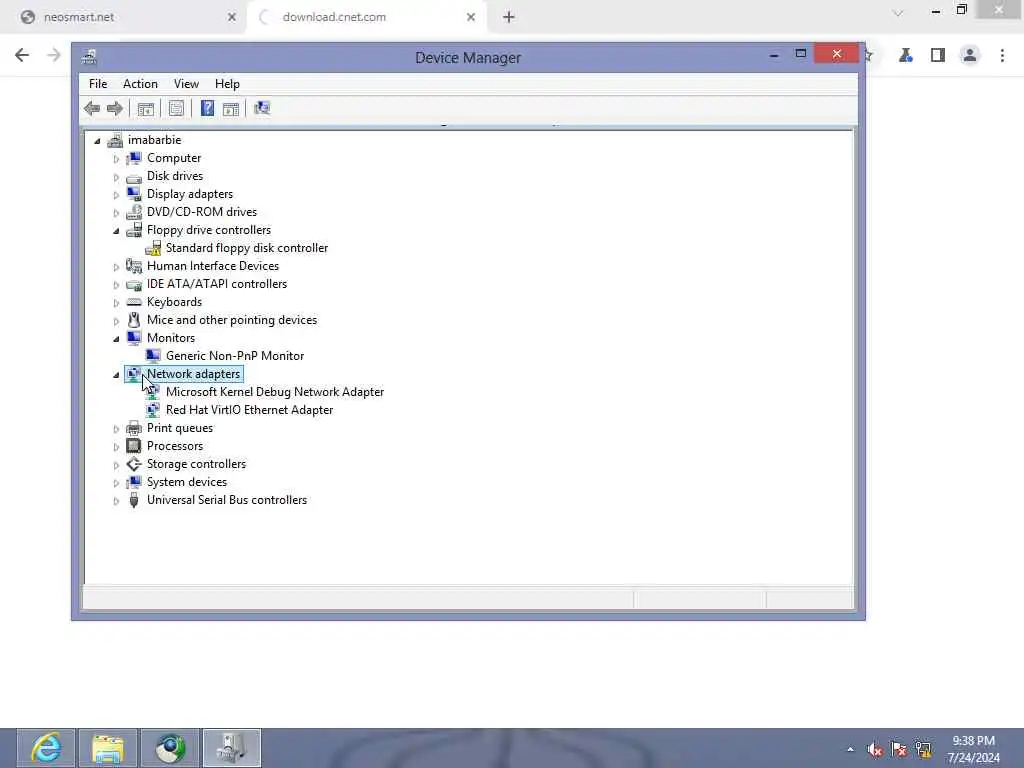Collapse the Floppy drive controllers node

click(x=116, y=231)
